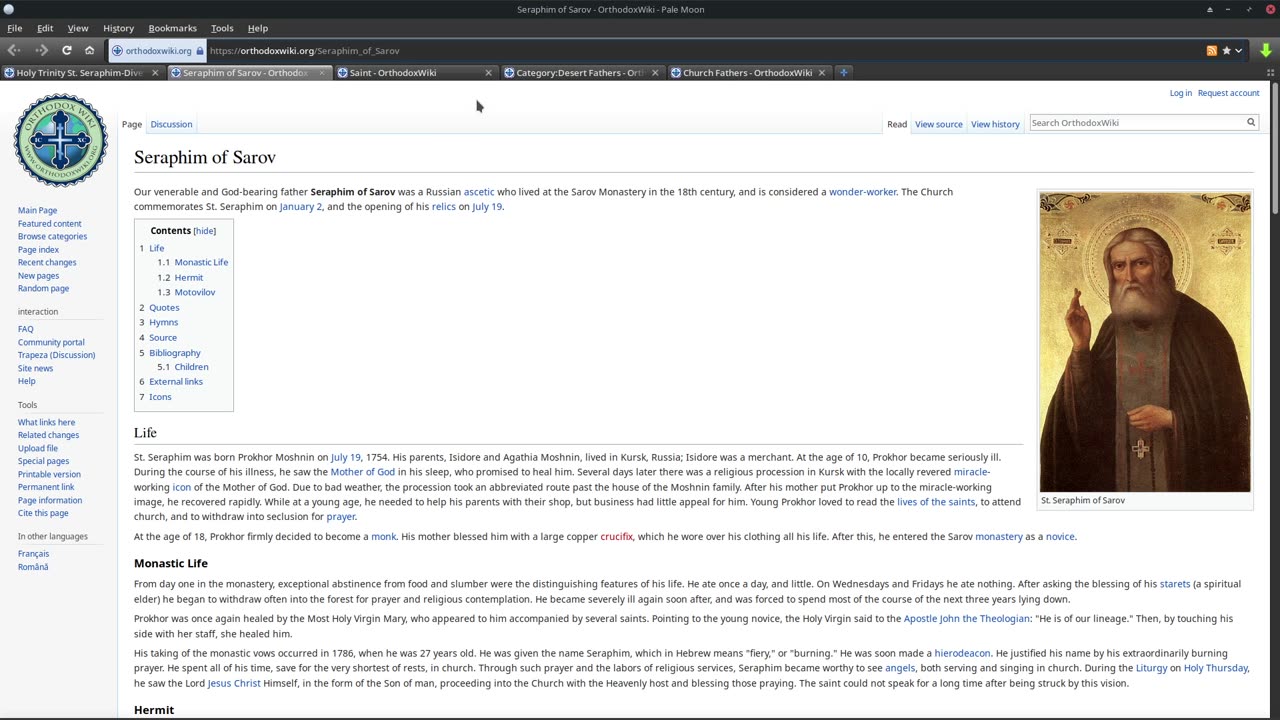1280x720 pixels.
Task: Switch to Română language version
Action: (x=33, y=567)
